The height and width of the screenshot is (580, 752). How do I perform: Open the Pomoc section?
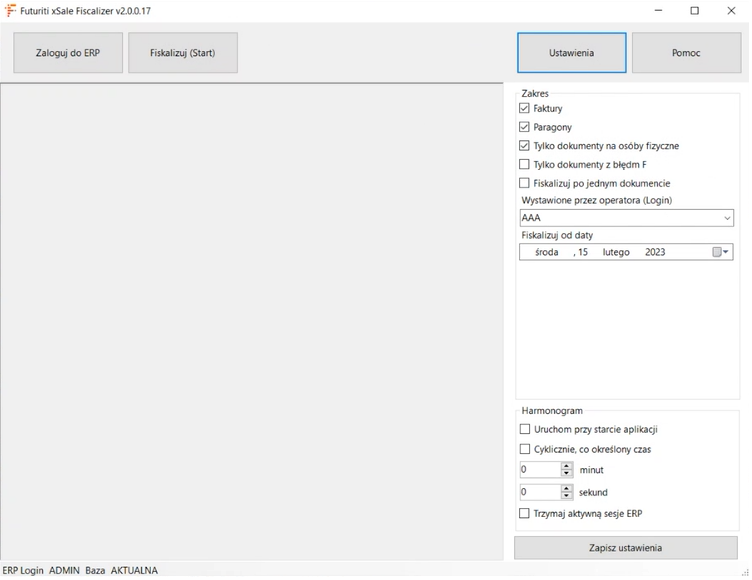pyautogui.click(x=686, y=53)
